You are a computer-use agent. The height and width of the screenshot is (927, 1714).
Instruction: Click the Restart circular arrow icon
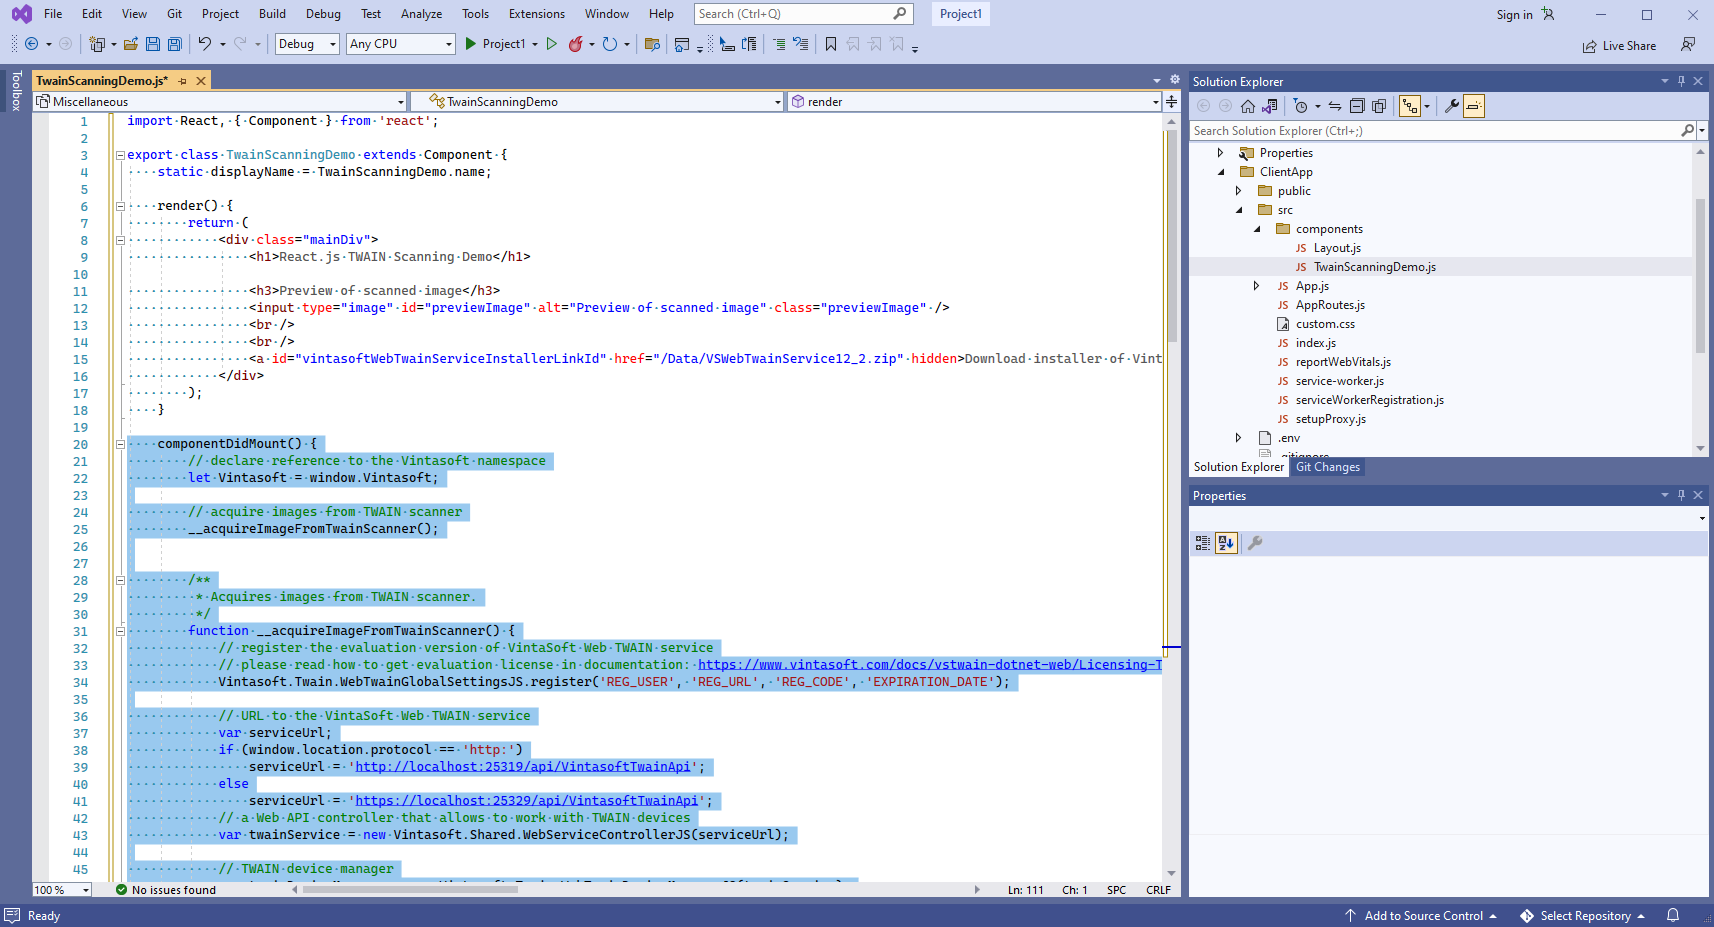[x=609, y=44]
